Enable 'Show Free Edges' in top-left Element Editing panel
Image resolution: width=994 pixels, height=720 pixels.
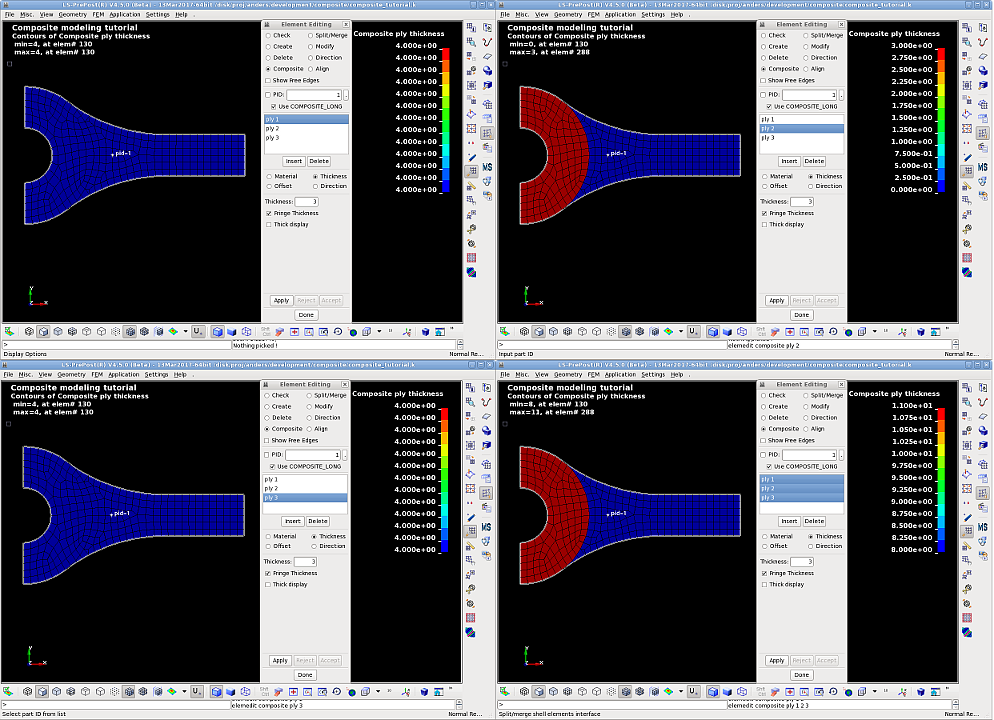click(x=267, y=80)
